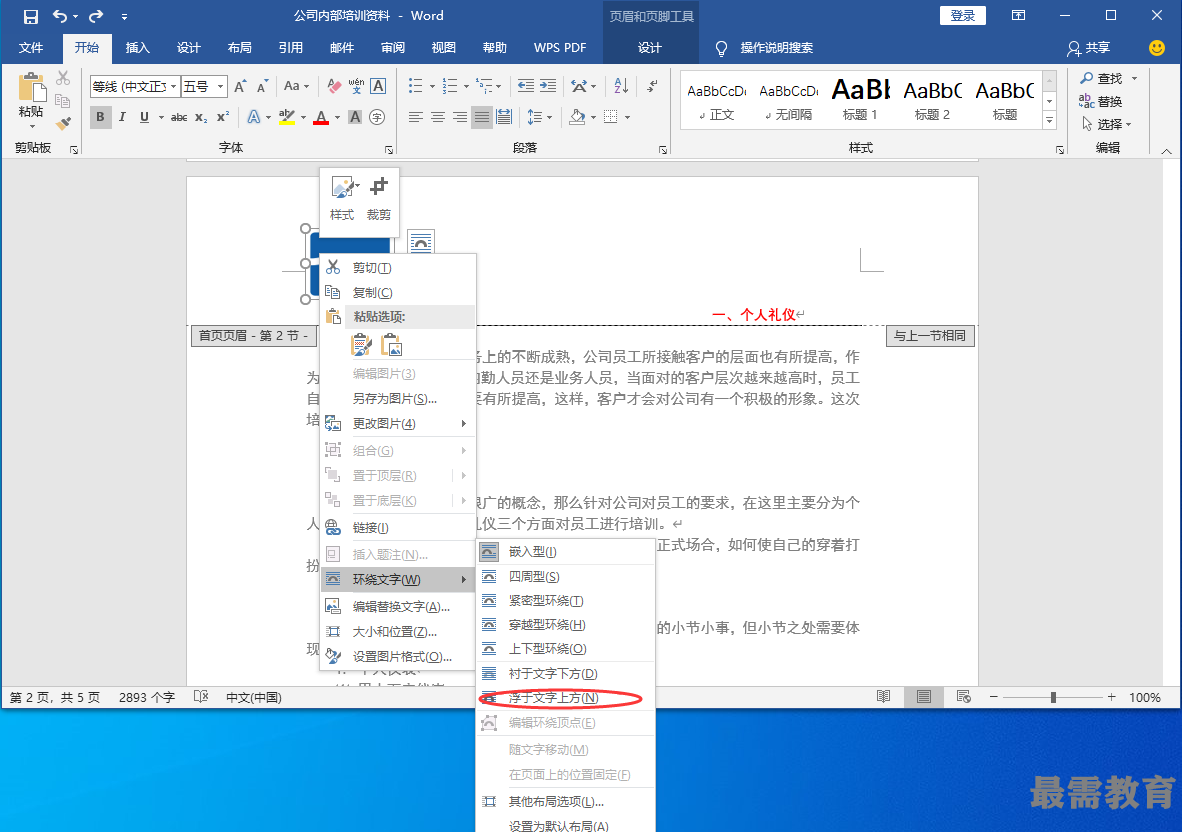The image size is (1182, 832).
Task: Toggle subscript formatting
Action: [201, 117]
